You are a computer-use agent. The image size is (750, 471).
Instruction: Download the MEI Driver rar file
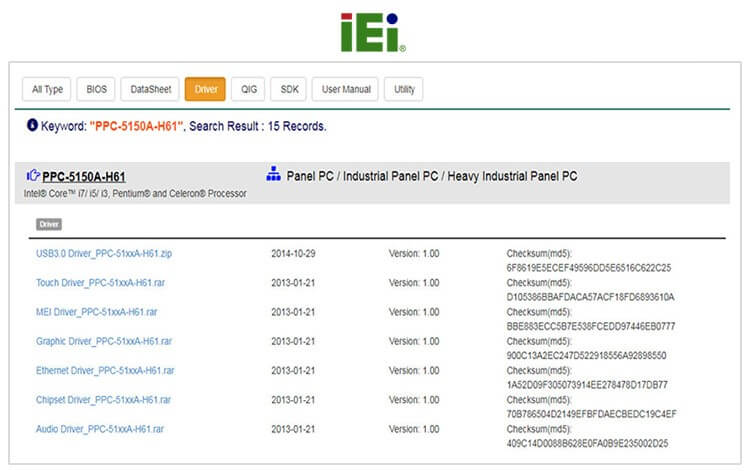96,312
